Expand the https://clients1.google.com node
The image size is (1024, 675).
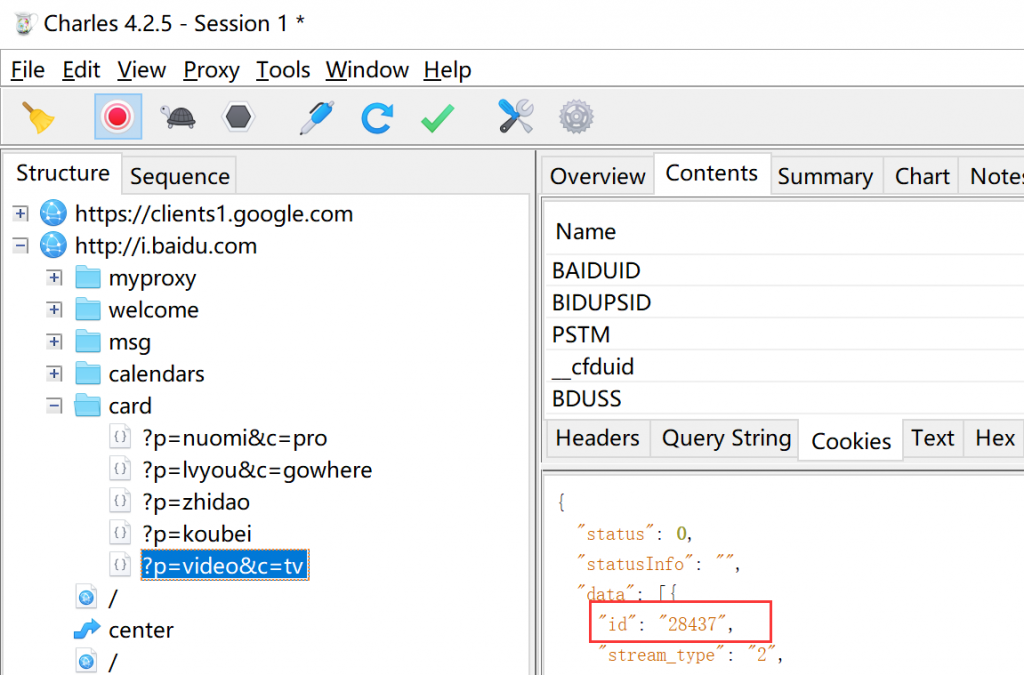coord(21,213)
